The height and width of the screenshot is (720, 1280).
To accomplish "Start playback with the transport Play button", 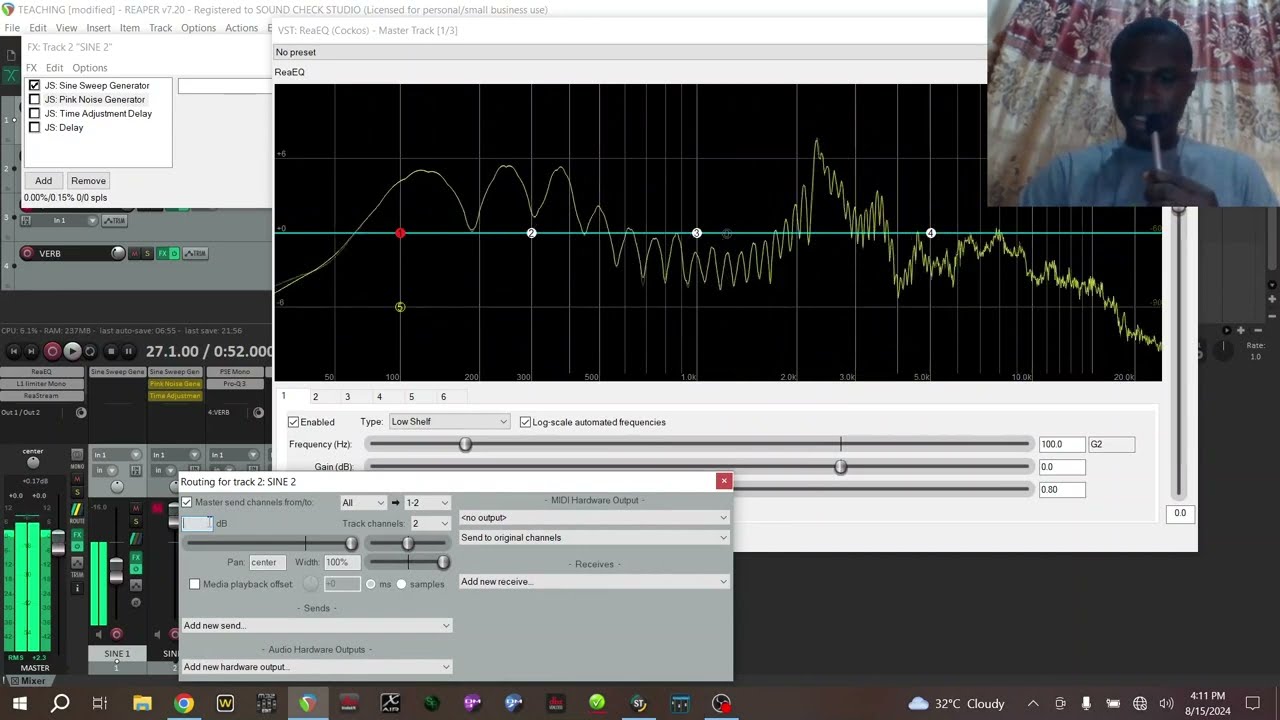I will pos(72,351).
